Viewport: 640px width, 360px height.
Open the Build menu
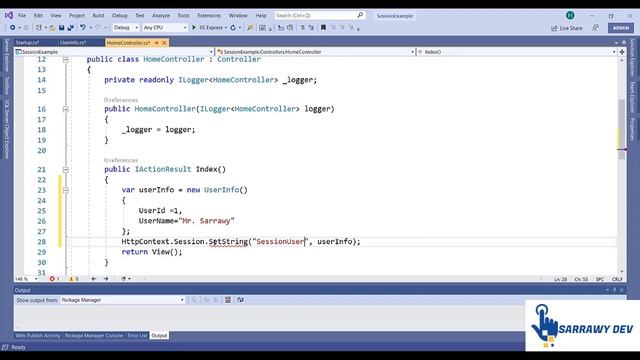[x=98, y=16]
